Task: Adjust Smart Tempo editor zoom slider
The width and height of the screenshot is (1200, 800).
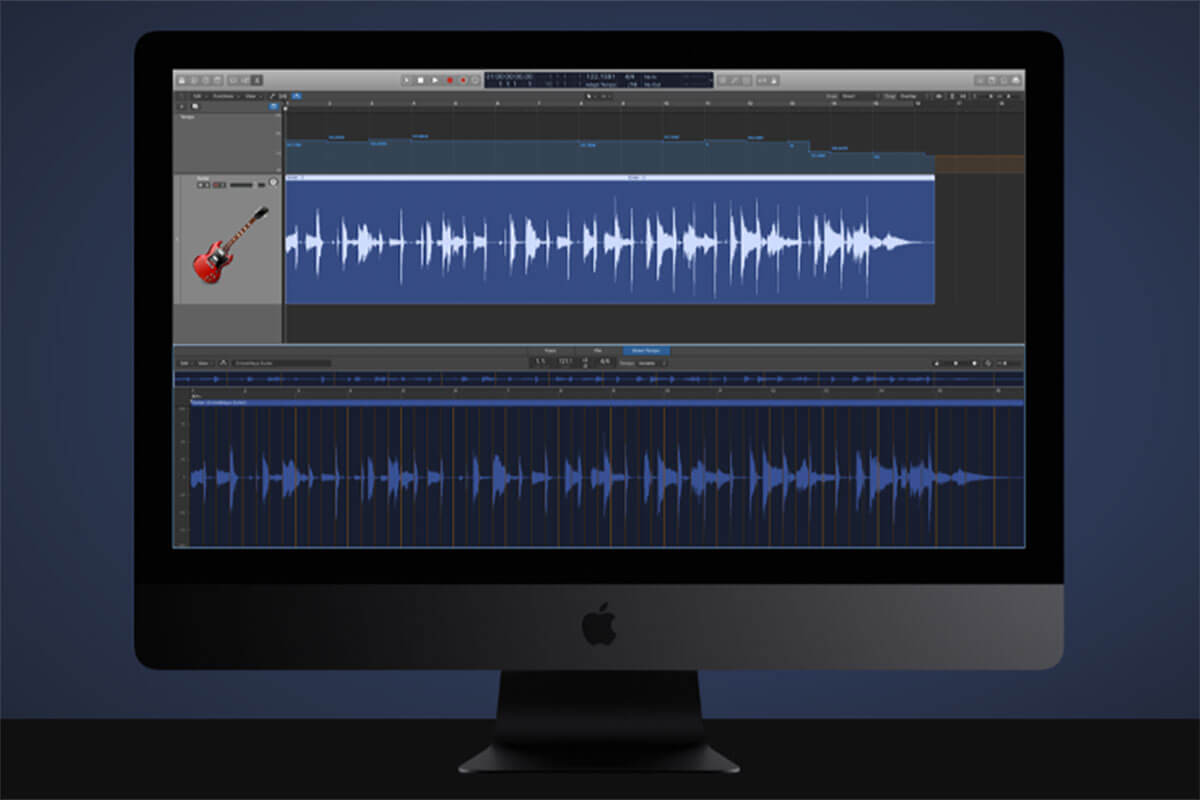Action: [1008, 362]
